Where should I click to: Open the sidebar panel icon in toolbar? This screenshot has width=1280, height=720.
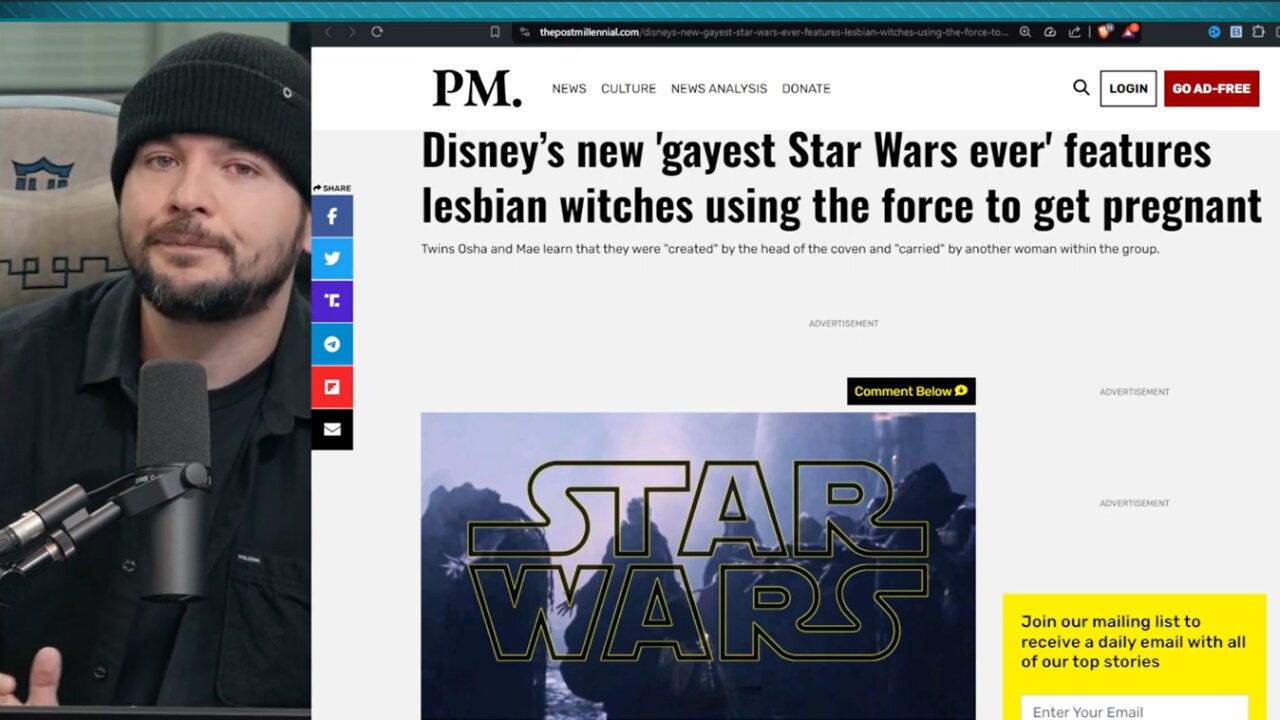point(1236,32)
